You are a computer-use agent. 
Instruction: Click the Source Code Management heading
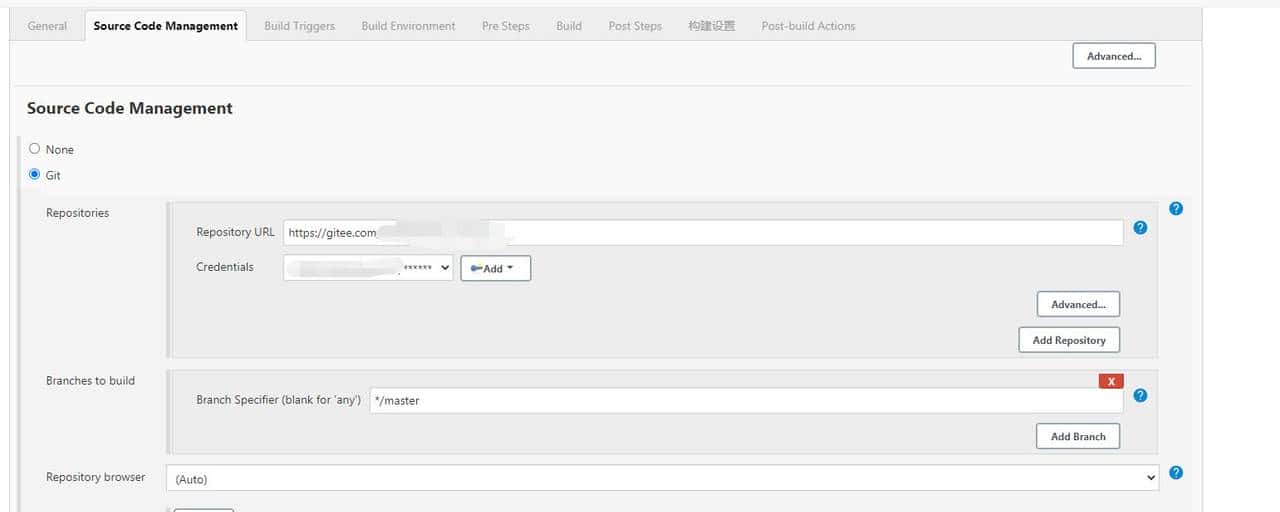click(130, 108)
